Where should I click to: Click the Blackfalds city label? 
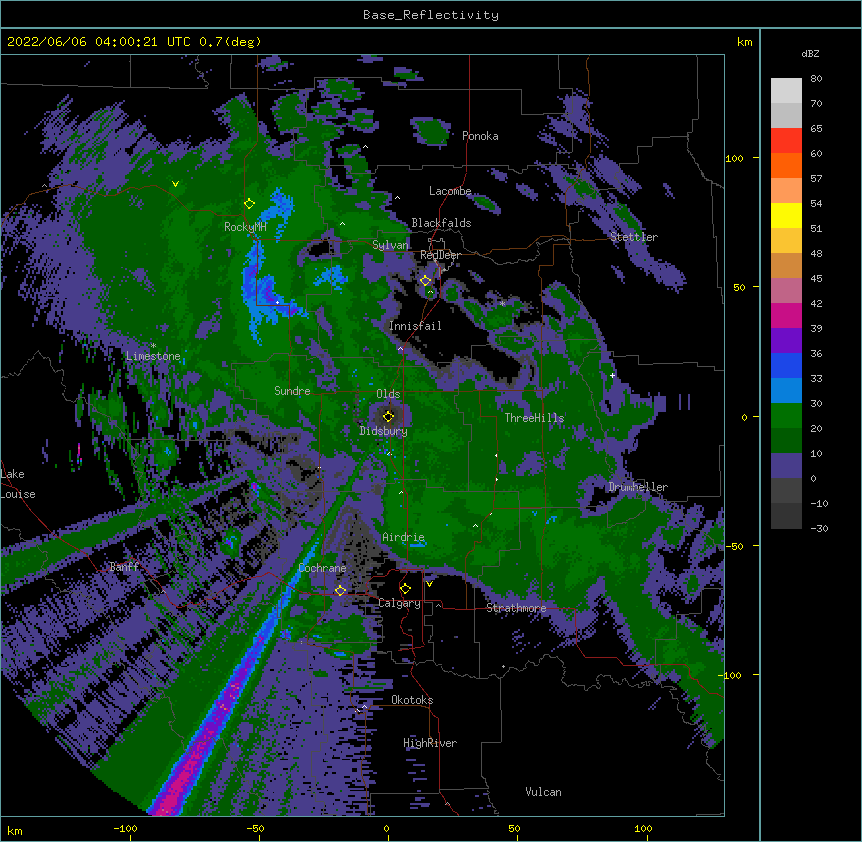coord(441,223)
